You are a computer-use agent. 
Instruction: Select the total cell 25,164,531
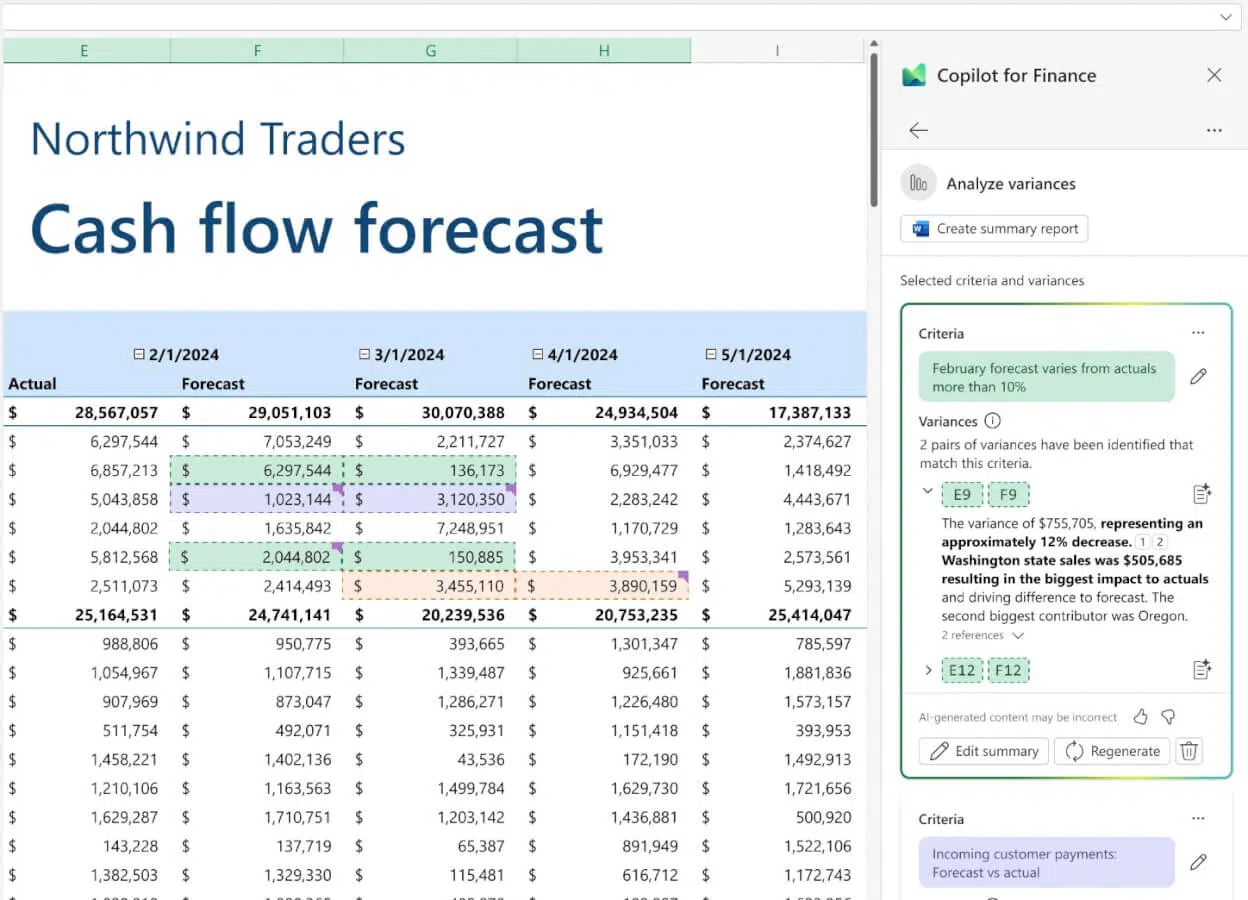tap(84, 615)
